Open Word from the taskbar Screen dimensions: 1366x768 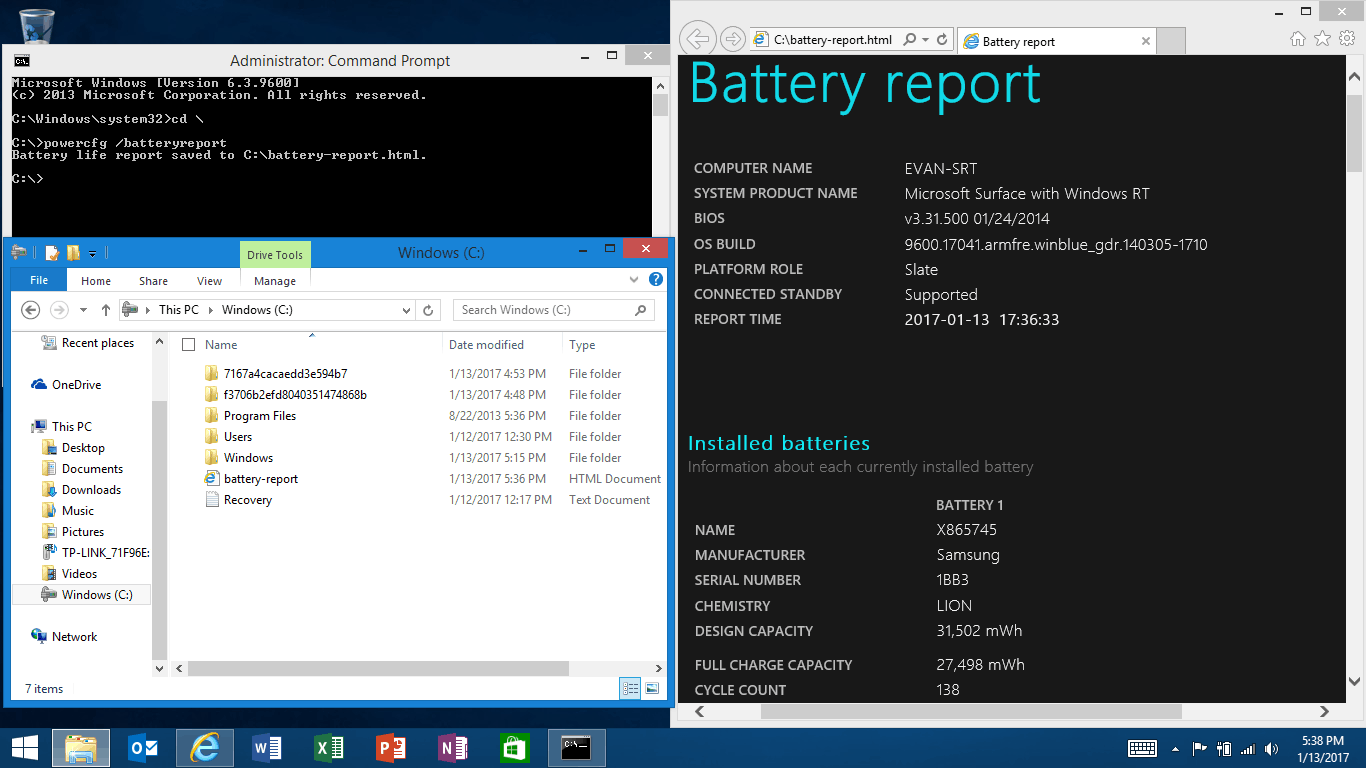268,748
